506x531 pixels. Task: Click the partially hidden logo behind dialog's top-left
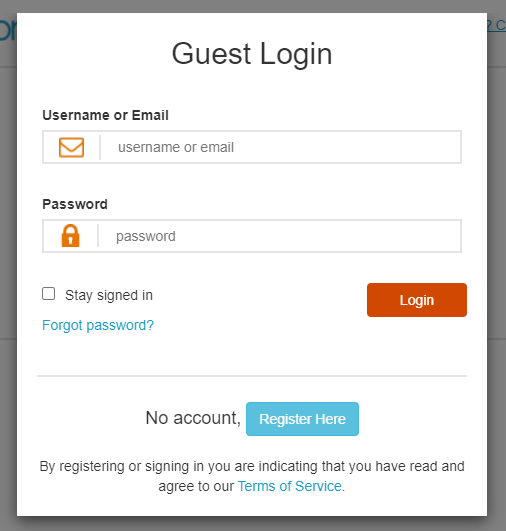8,30
